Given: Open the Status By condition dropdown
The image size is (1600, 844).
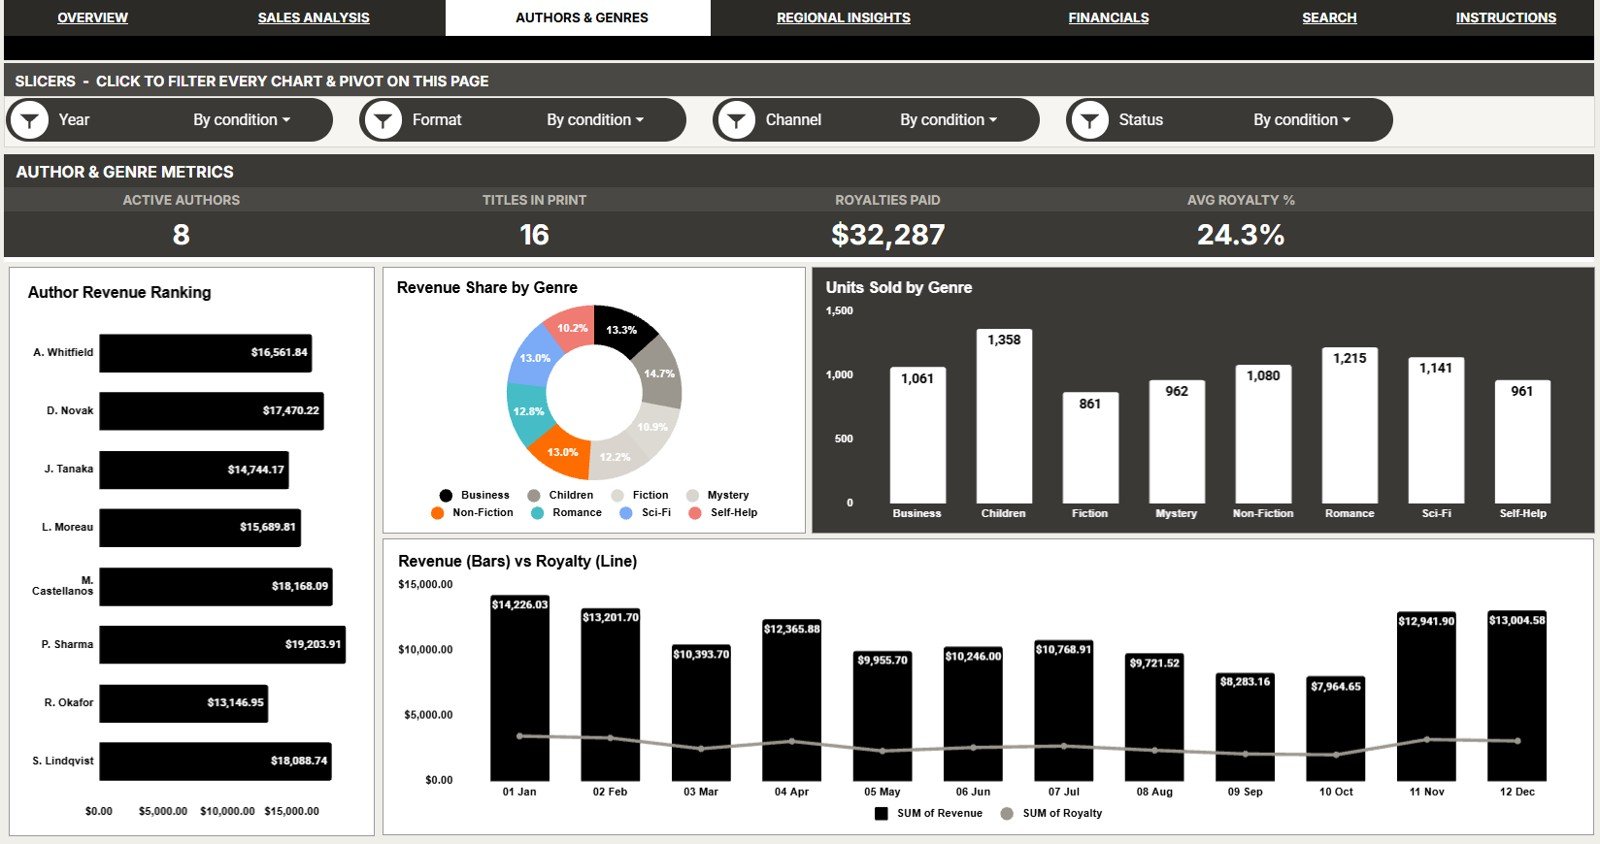Looking at the screenshot, I should click(1302, 120).
